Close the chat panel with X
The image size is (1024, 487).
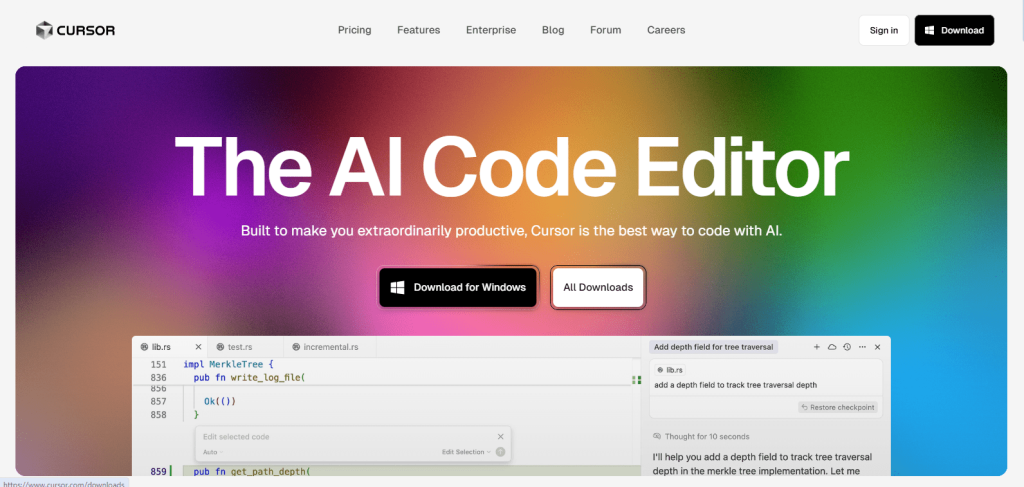tap(878, 347)
